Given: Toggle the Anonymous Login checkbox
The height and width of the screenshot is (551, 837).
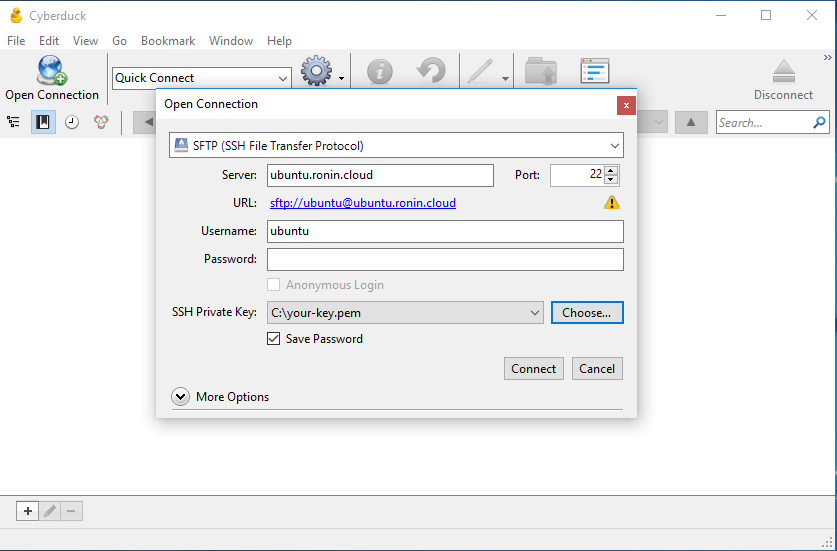Looking at the screenshot, I should point(273,285).
